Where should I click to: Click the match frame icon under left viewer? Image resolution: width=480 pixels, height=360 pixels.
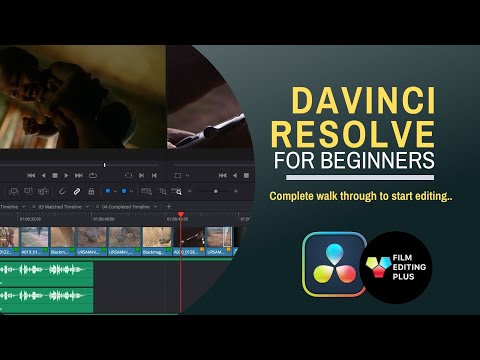click(128, 175)
